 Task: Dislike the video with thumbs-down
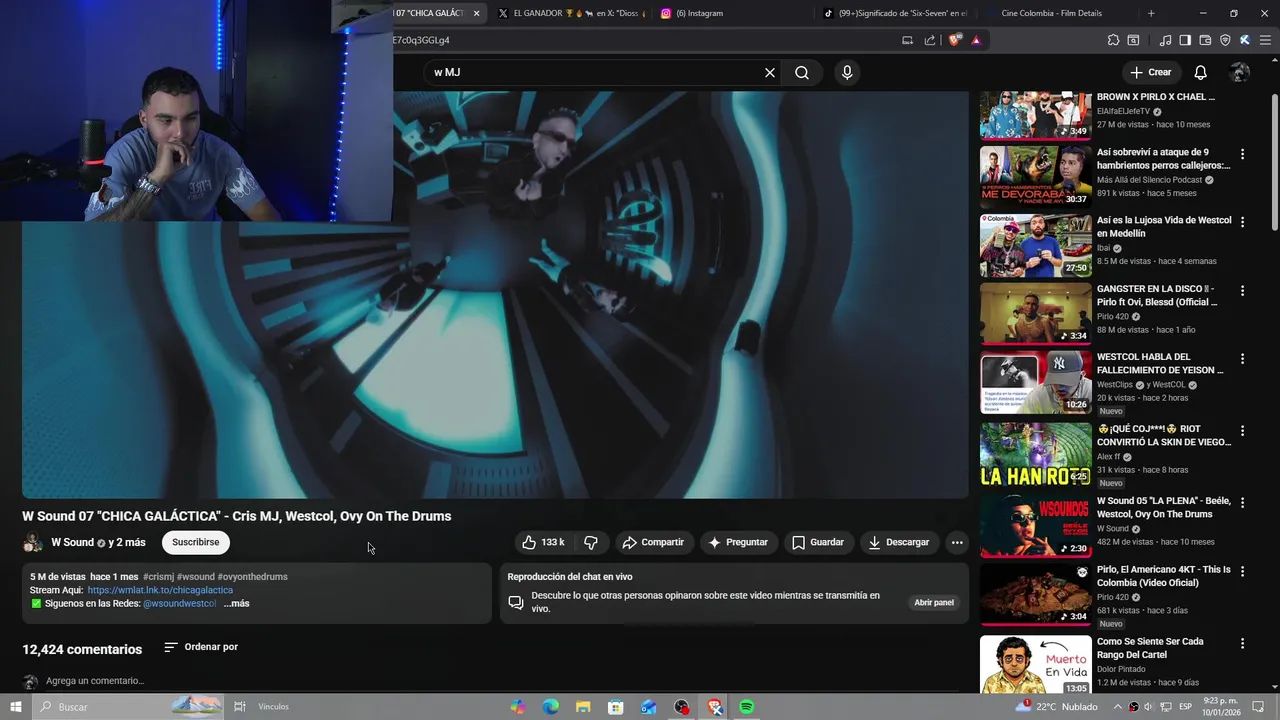(591, 542)
